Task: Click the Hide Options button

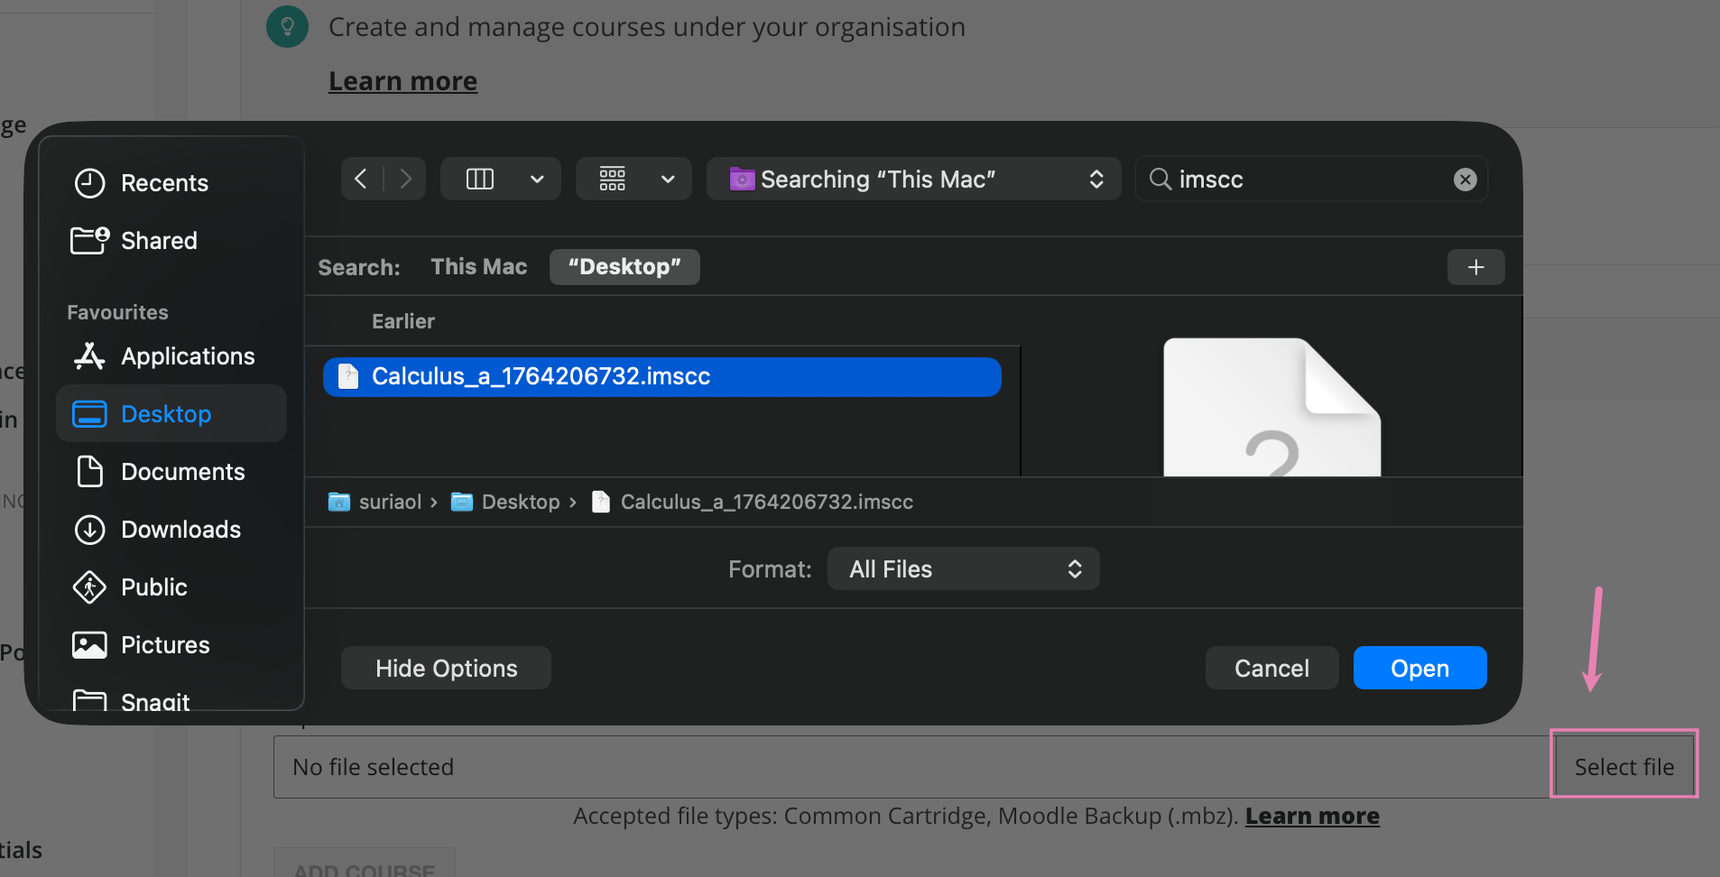Action: point(446,668)
